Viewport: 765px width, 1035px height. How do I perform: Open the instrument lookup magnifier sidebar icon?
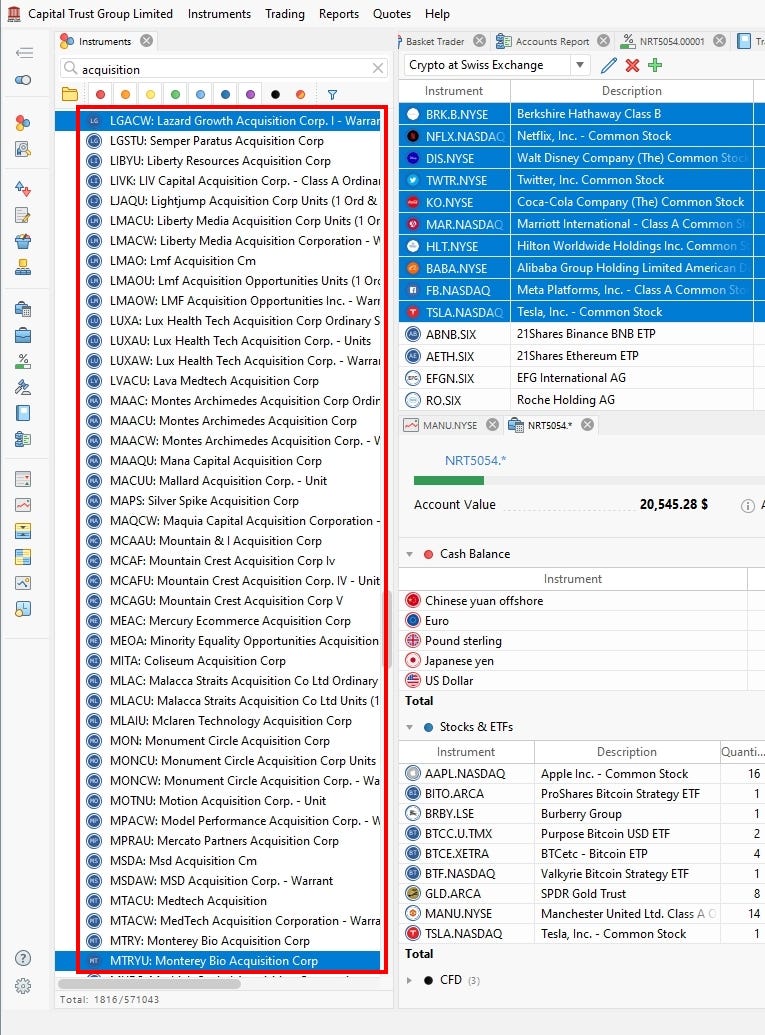tap(23, 149)
